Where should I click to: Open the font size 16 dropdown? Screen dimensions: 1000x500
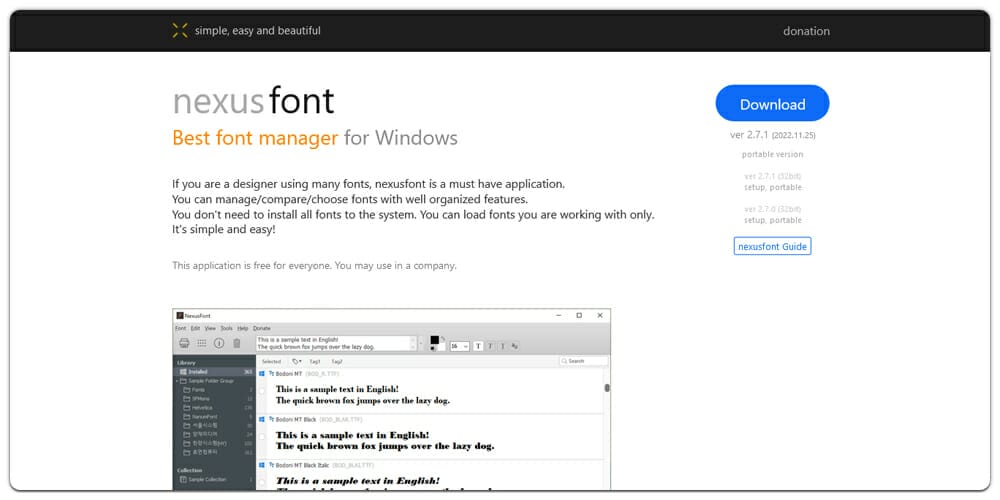(x=459, y=346)
